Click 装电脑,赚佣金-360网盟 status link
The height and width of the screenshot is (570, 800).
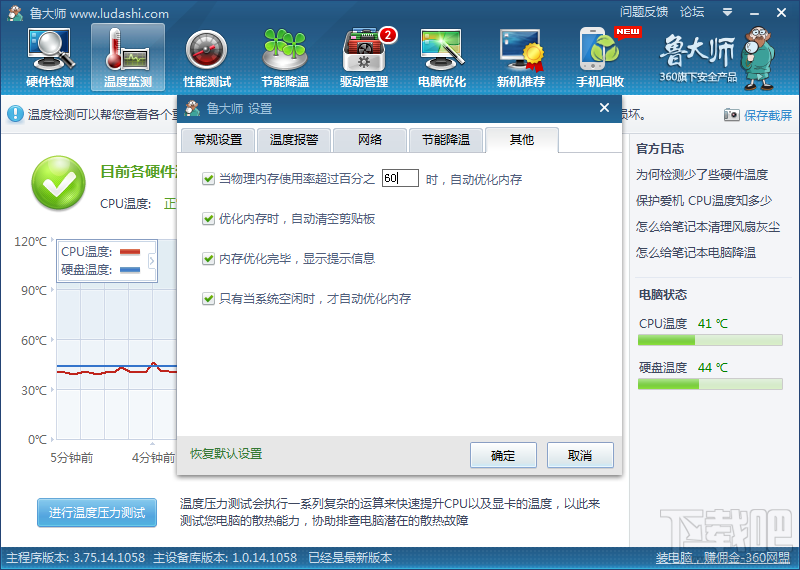pos(722,558)
